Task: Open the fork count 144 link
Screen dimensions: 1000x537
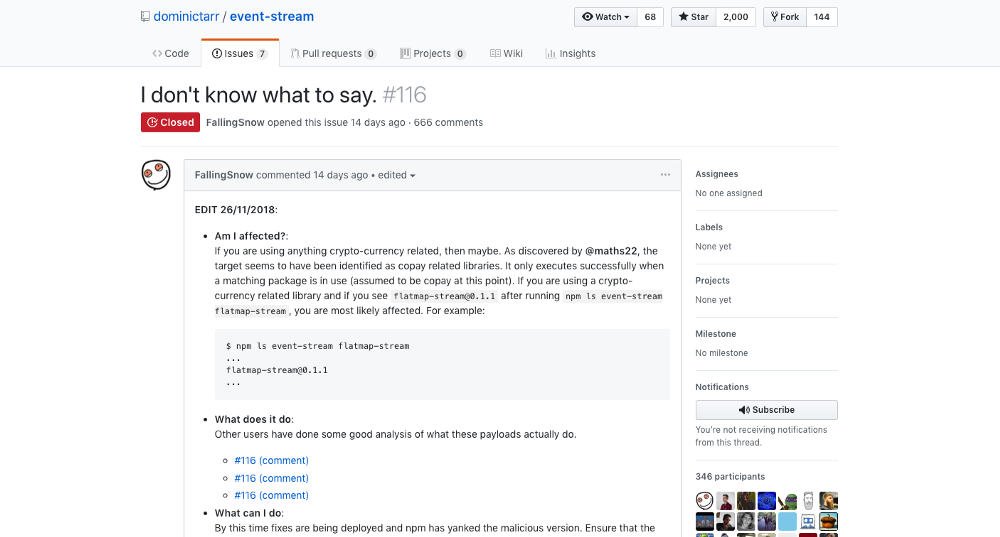Action: [x=821, y=17]
